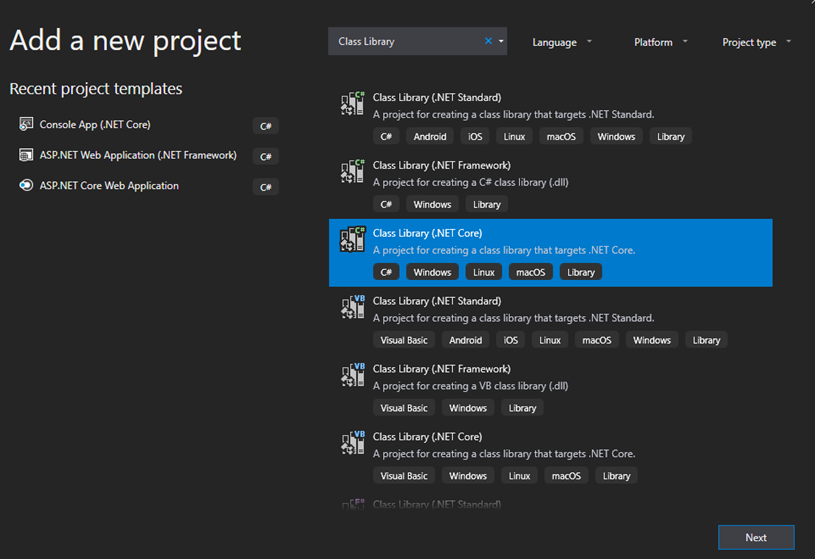Open the Language filter dropdown
The image size is (815, 559).
coord(561,42)
